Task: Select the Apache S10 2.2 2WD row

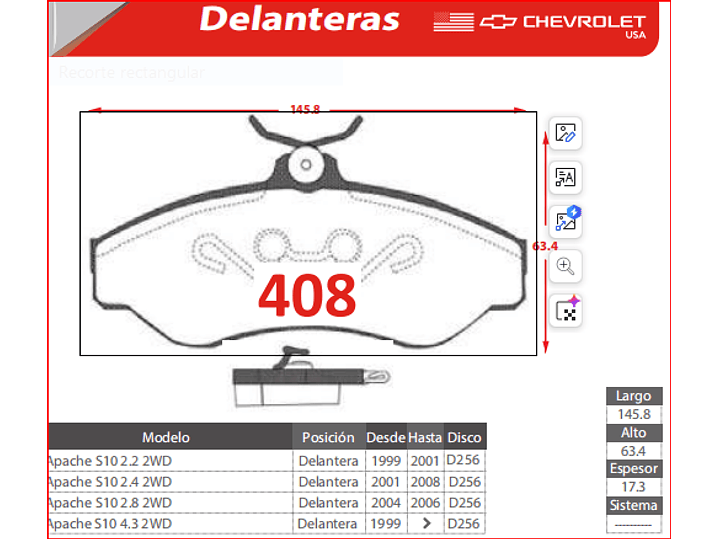Action: 109,461
